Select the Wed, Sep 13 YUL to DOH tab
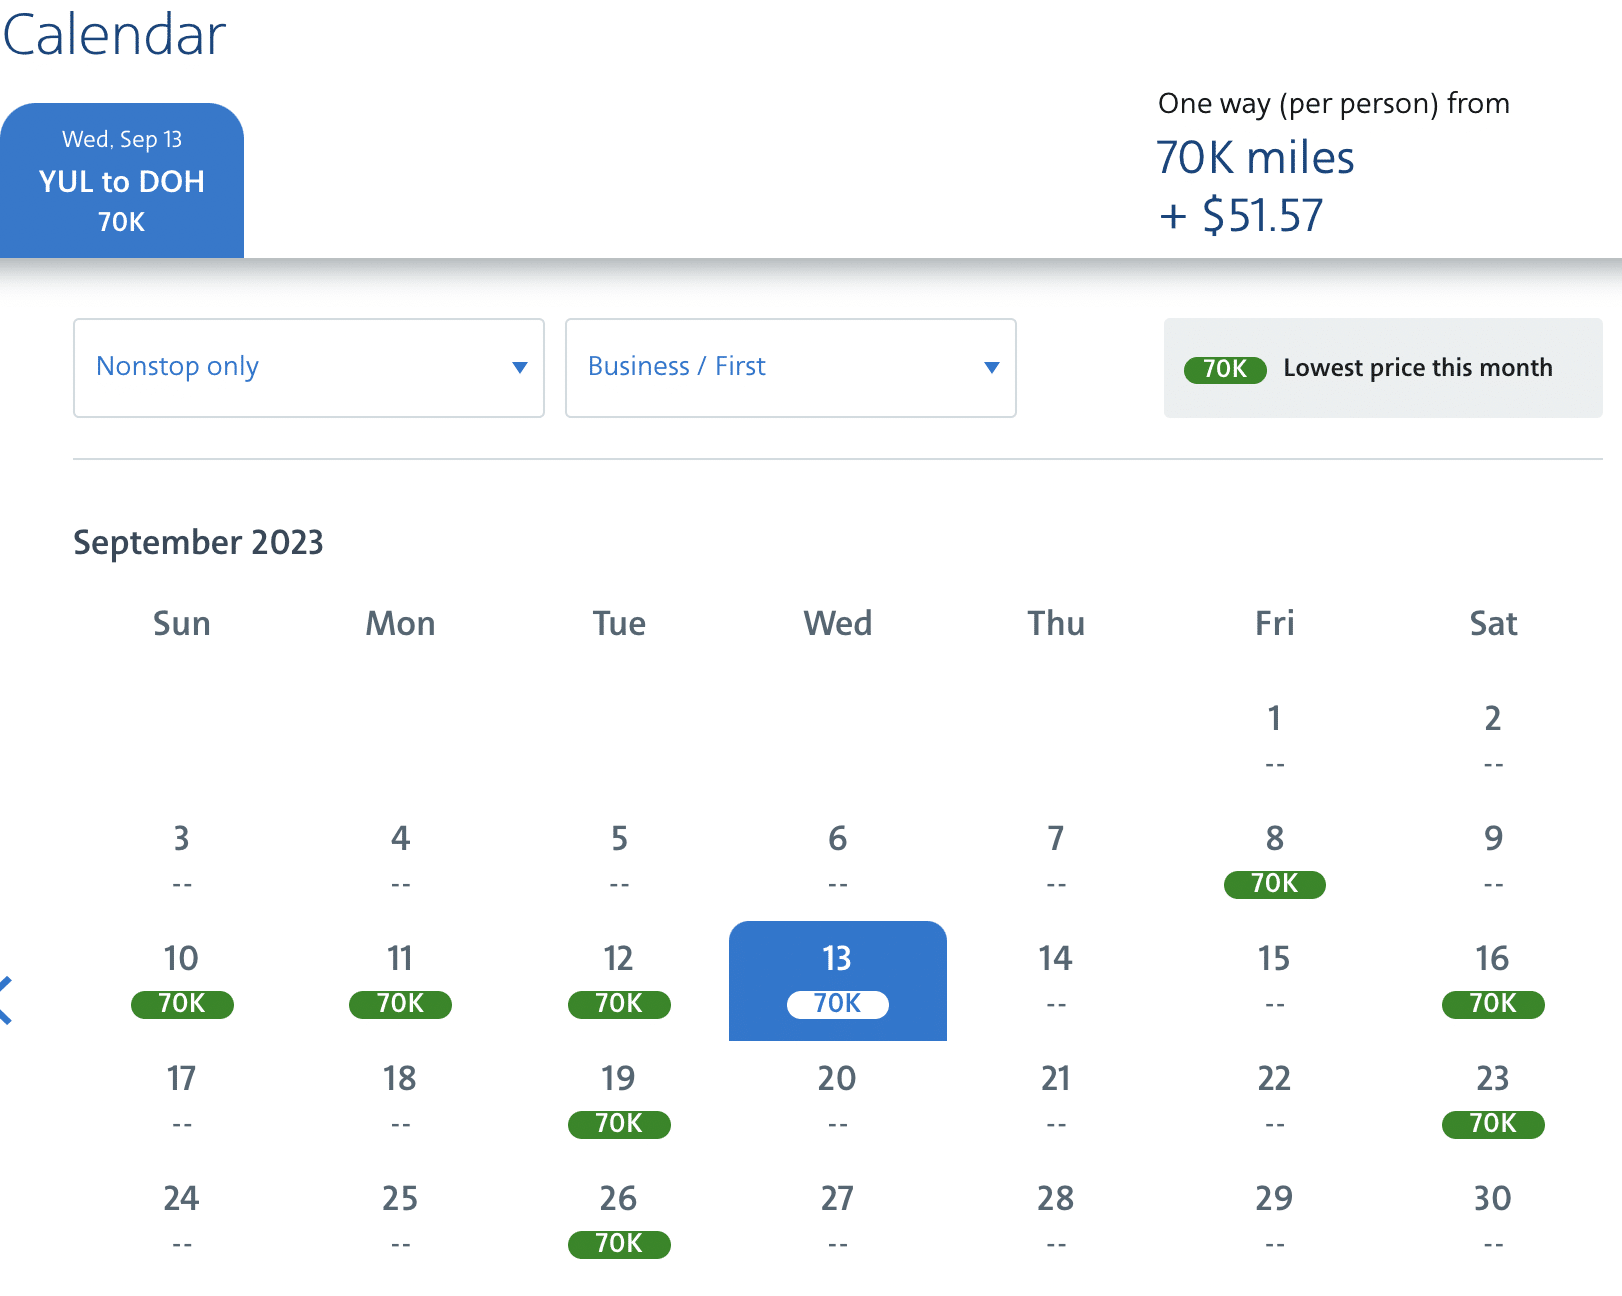1622x1296 pixels. (122, 181)
